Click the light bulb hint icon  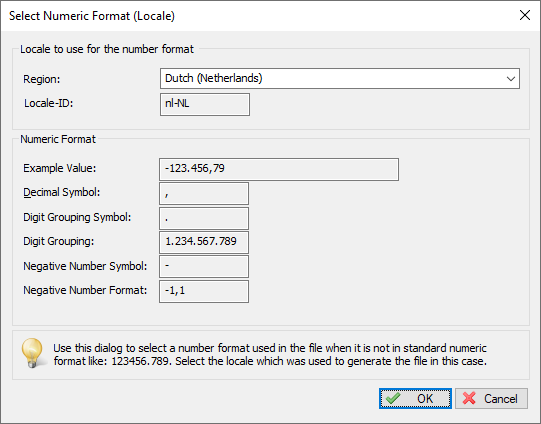tap(32, 353)
